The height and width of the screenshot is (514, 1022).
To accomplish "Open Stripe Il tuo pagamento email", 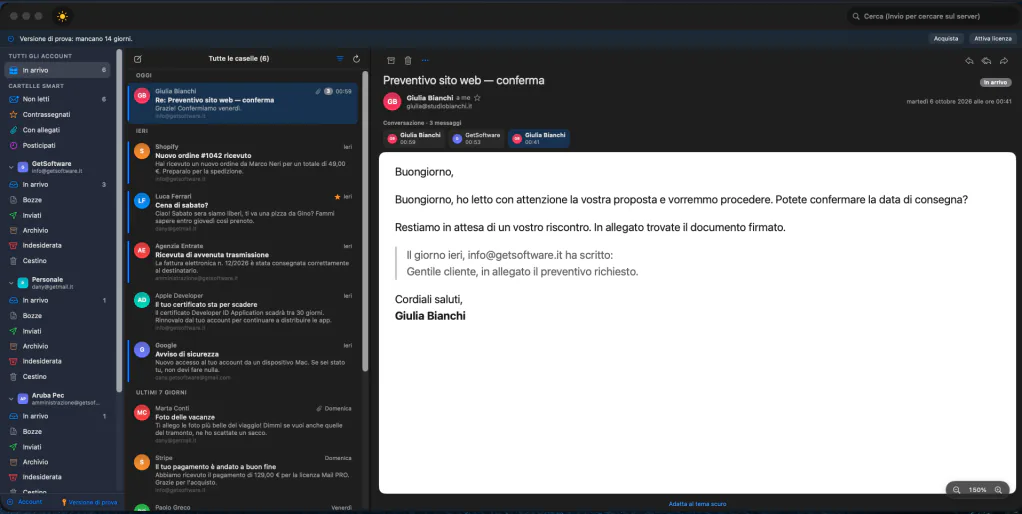I will pos(243,474).
